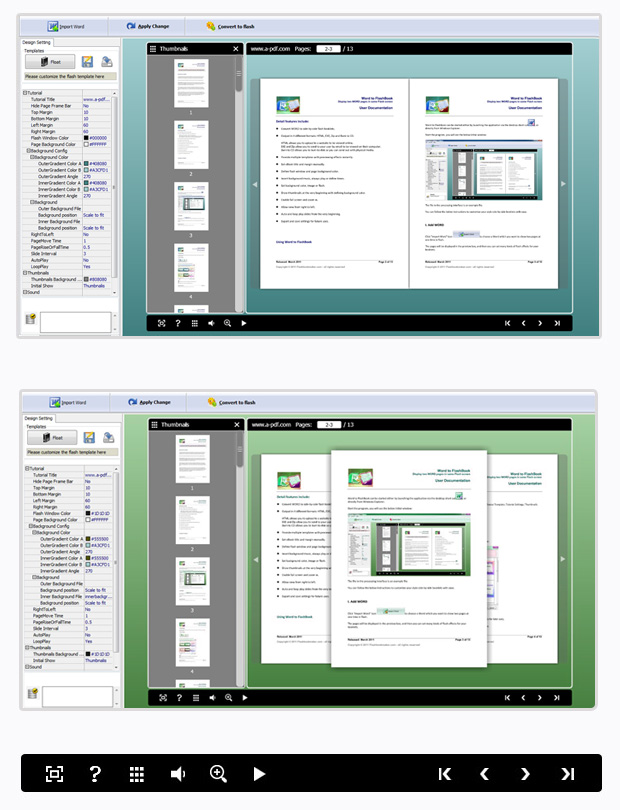Click zoom magnifier in teal window toolbar
620x810 pixels.
[x=227, y=323]
